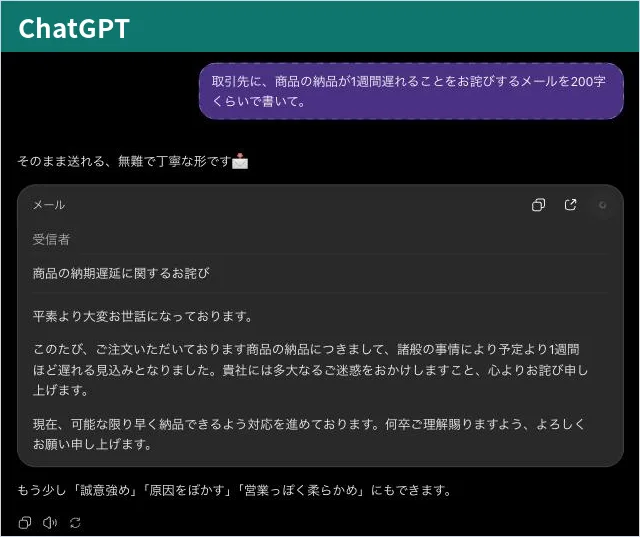Image resolution: width=640 pixels, height=537 pixels.
Task: Click the faint round icon at card corner
Action: pos(602,205)
